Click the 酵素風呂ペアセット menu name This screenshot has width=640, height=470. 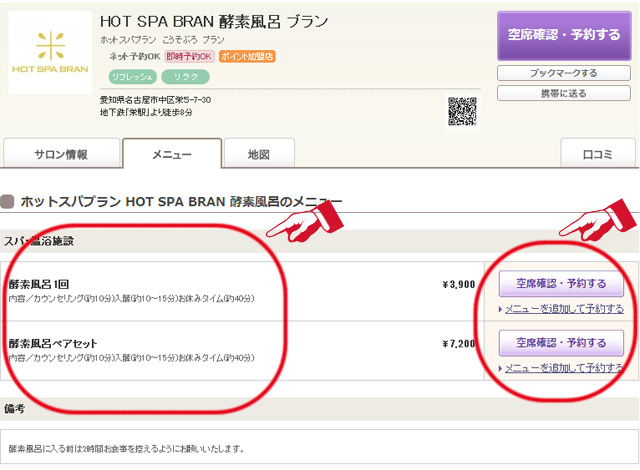point(53,344)
